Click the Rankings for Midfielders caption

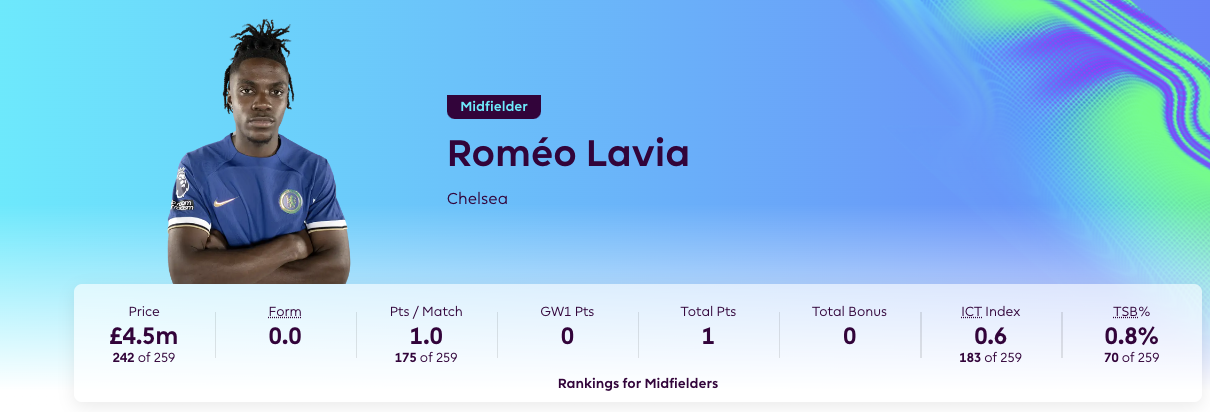tap(638, 383)
